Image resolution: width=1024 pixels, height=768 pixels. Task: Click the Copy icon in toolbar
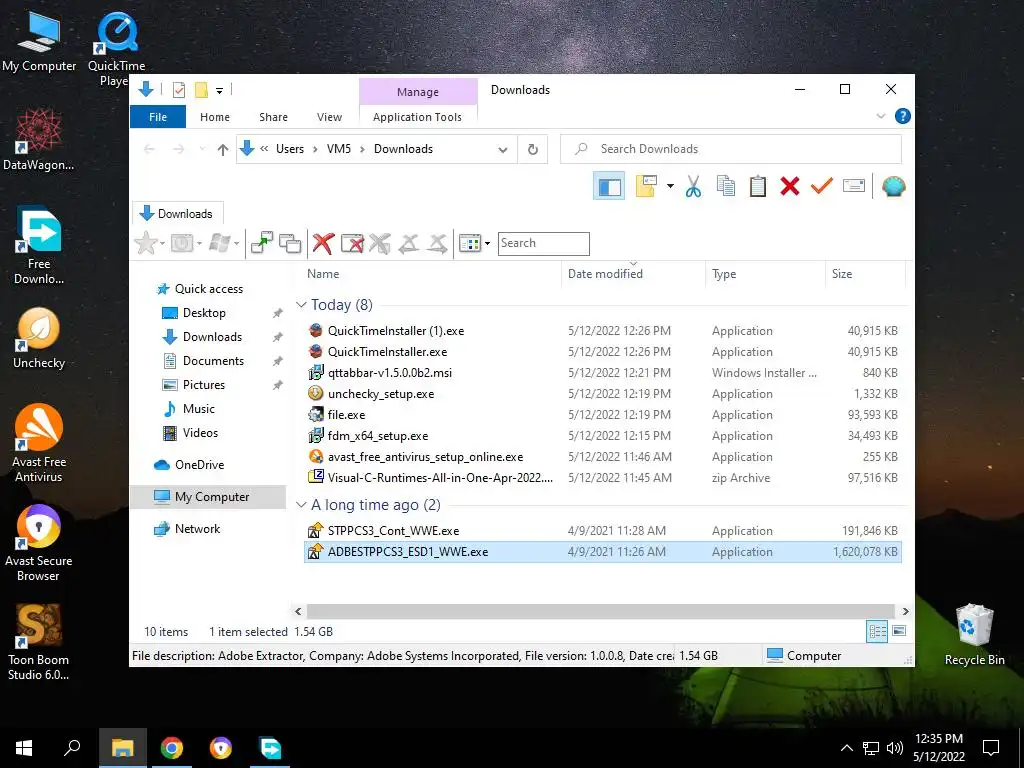pos(726,187)
